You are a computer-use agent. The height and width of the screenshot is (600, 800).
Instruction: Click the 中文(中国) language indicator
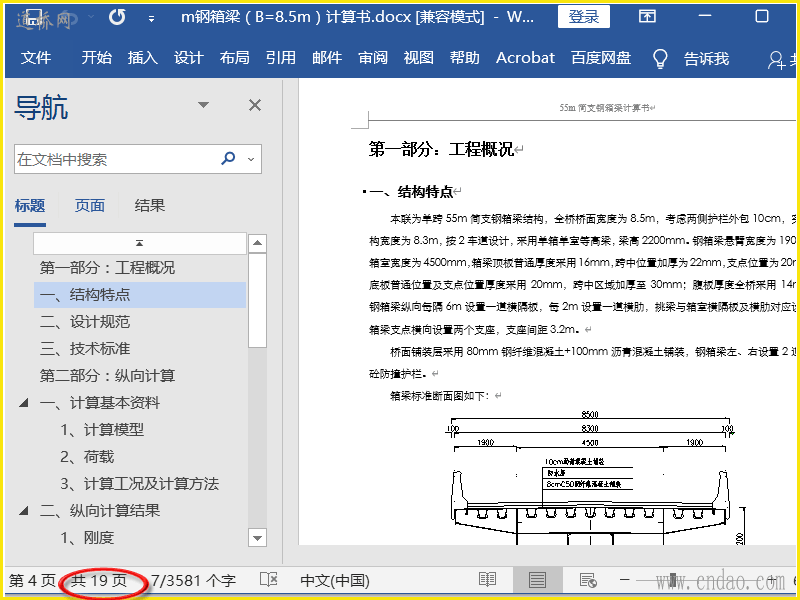click(x=335, y=580)
